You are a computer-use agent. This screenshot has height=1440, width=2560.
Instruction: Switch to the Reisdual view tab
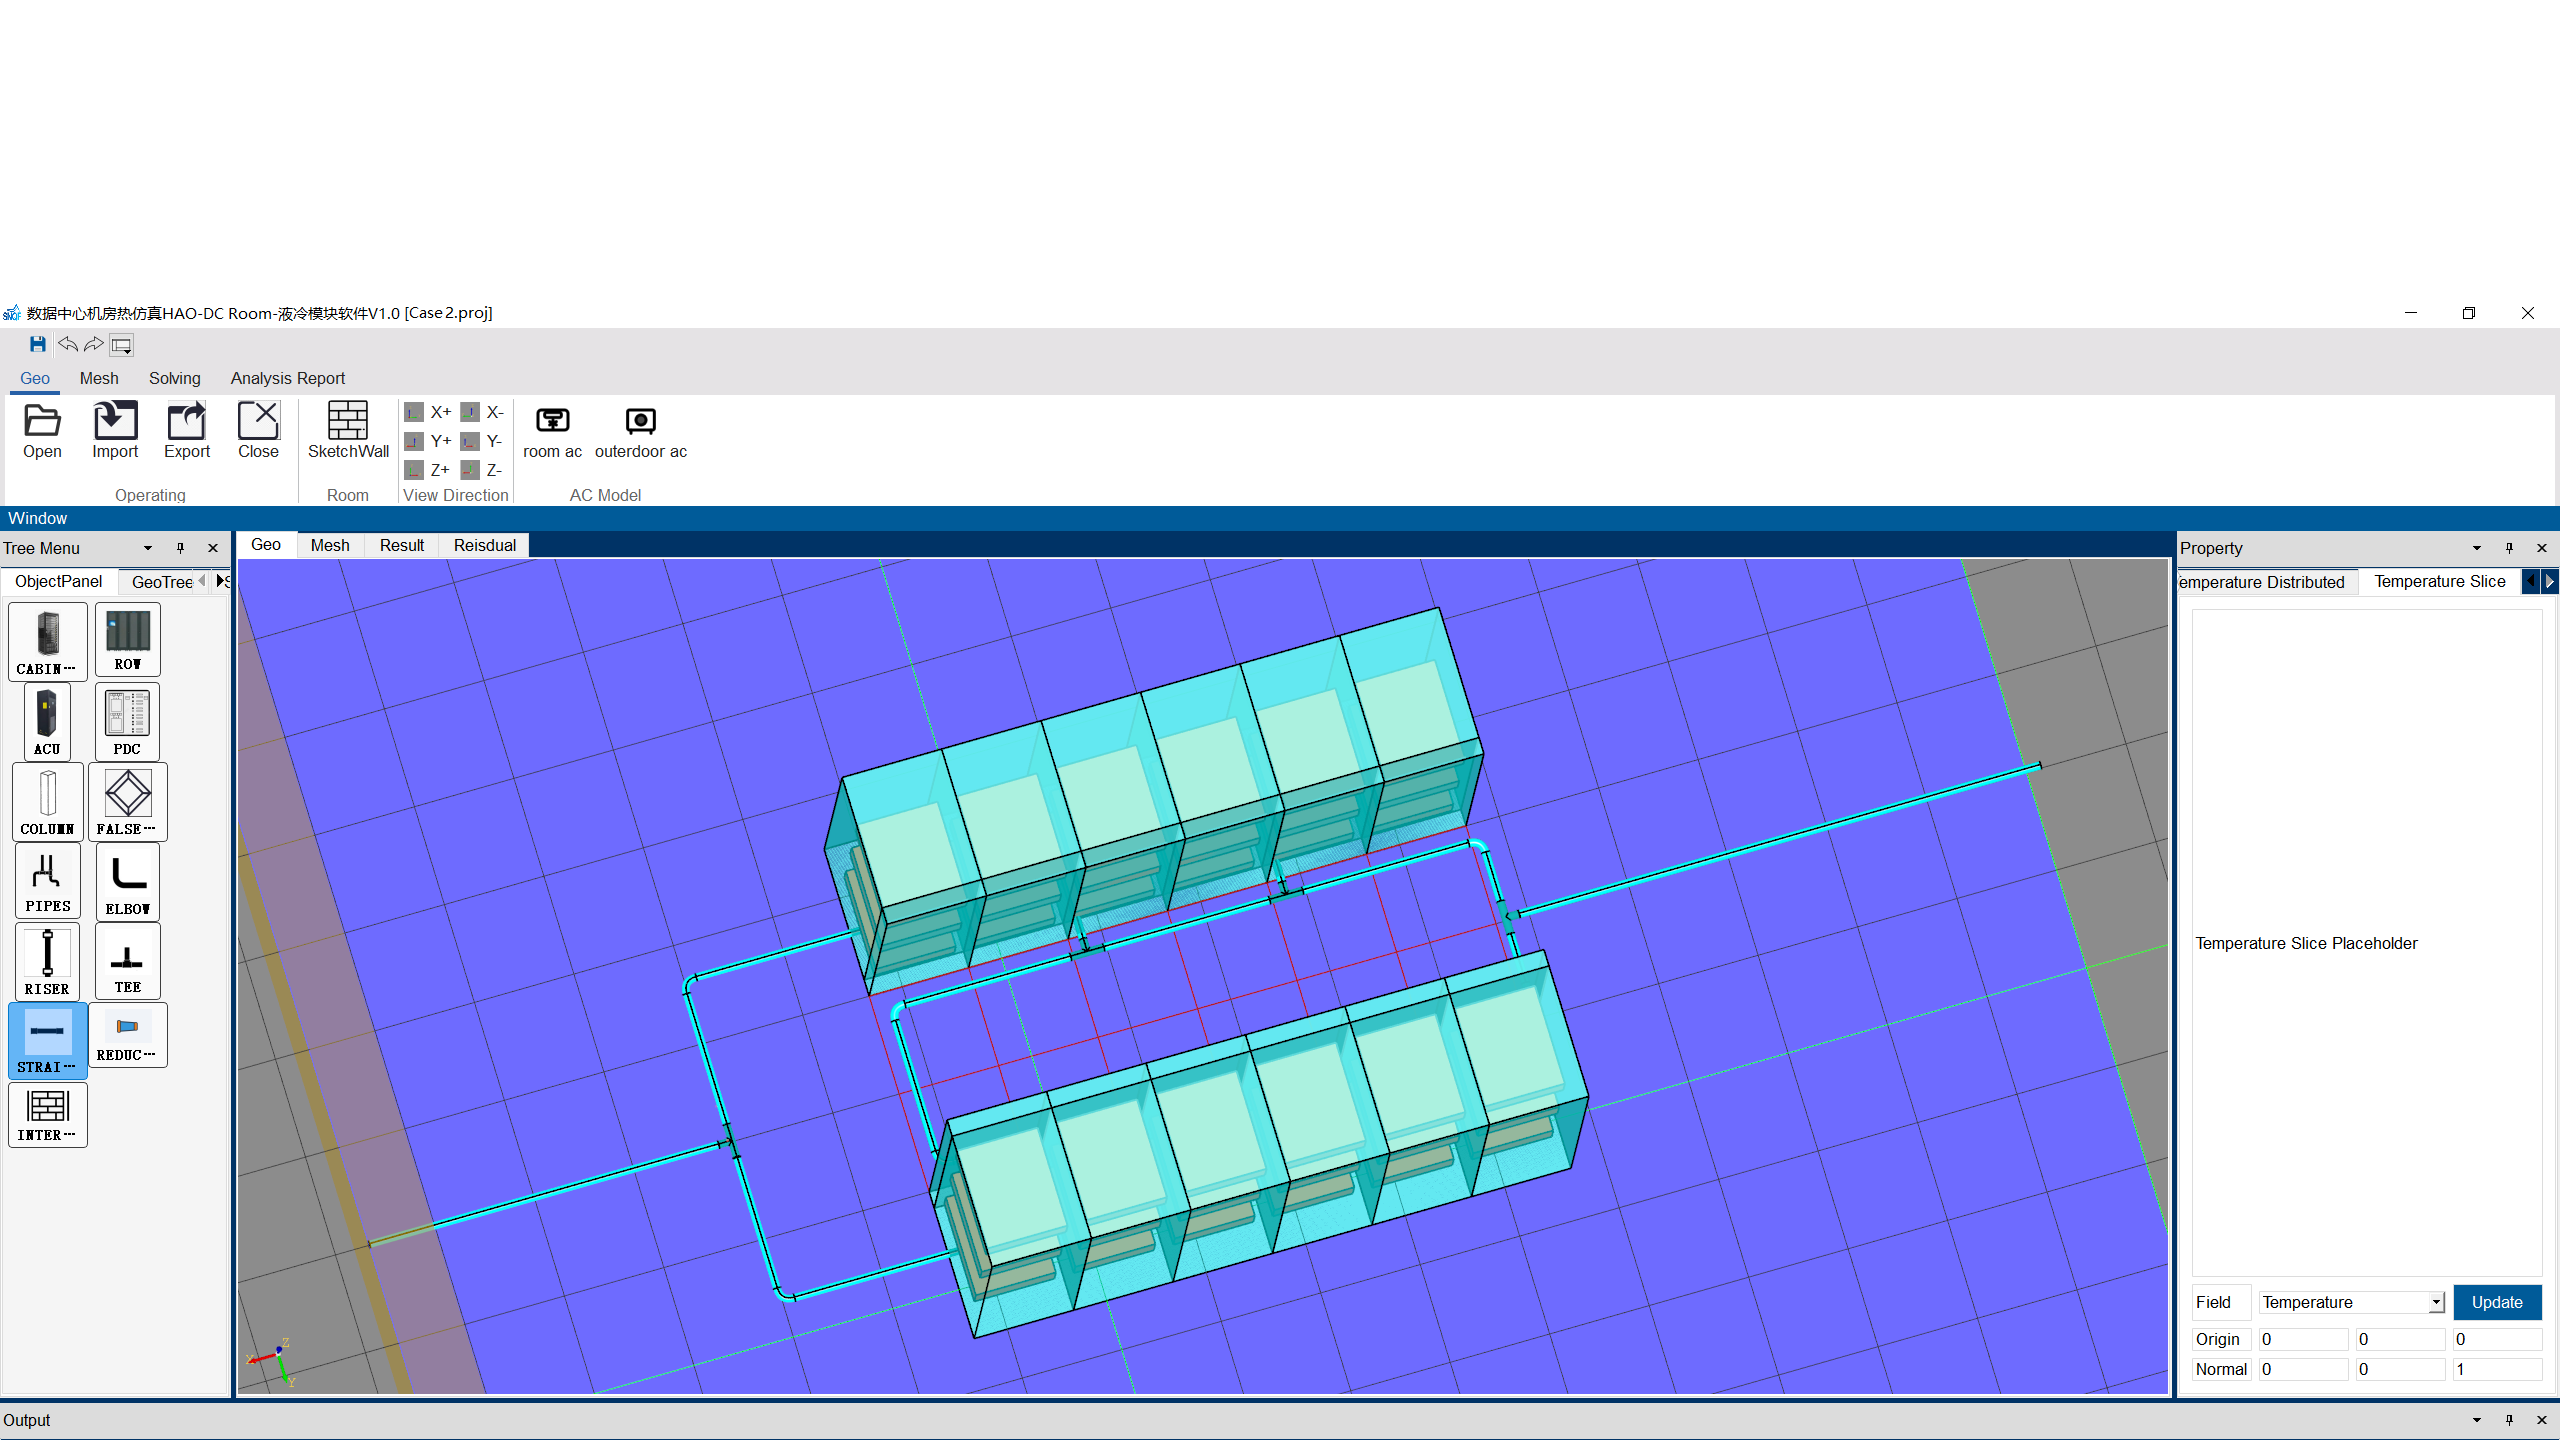pyautogui.click(x=485, y=545)
